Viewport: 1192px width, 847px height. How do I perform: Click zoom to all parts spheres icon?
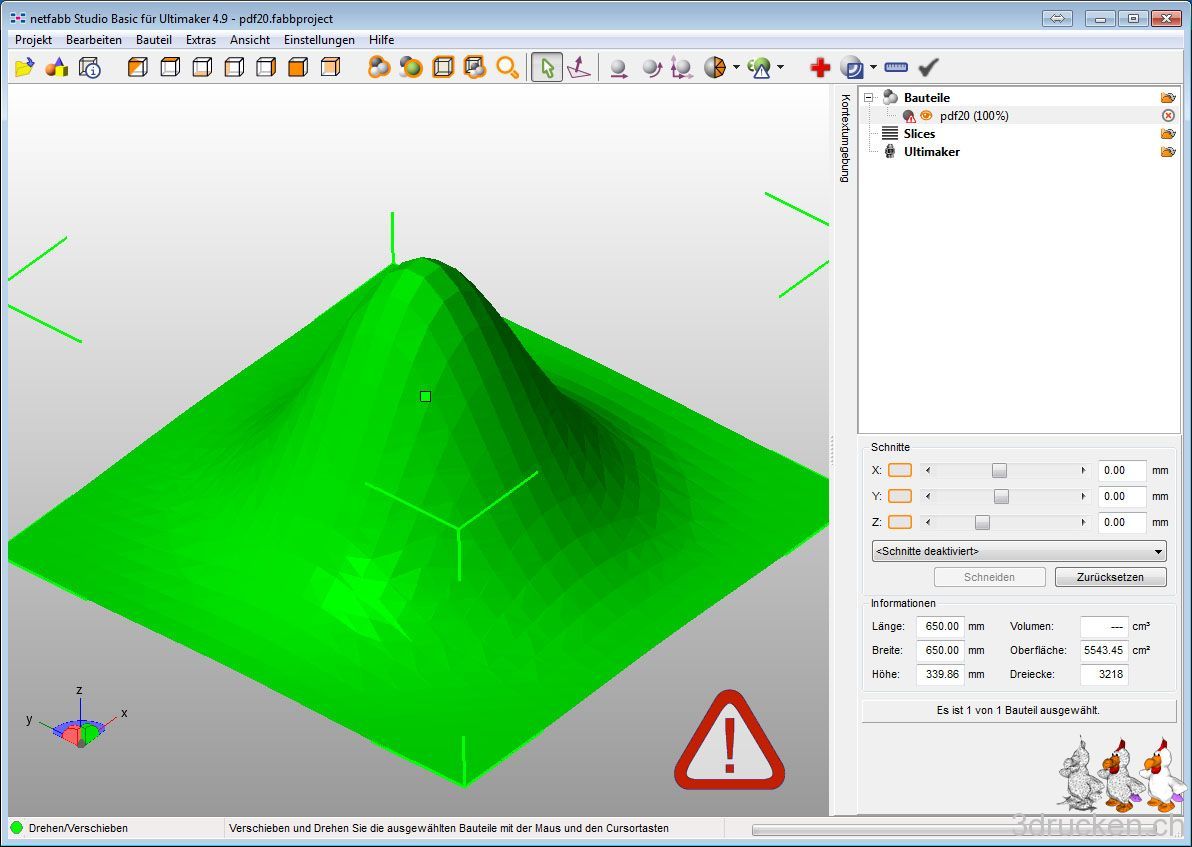click(x=379, y=68)
